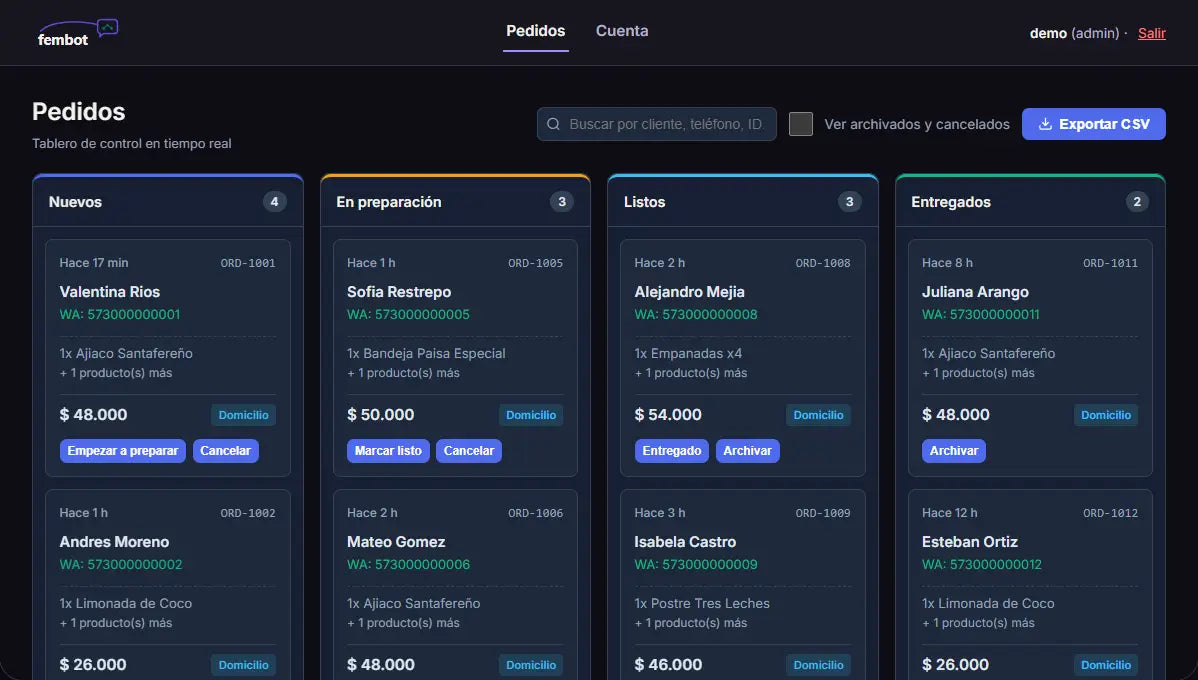Viewport: 1198px width, 680px height.
Task: Click the Entregados column title
Action: click(950, 202)
